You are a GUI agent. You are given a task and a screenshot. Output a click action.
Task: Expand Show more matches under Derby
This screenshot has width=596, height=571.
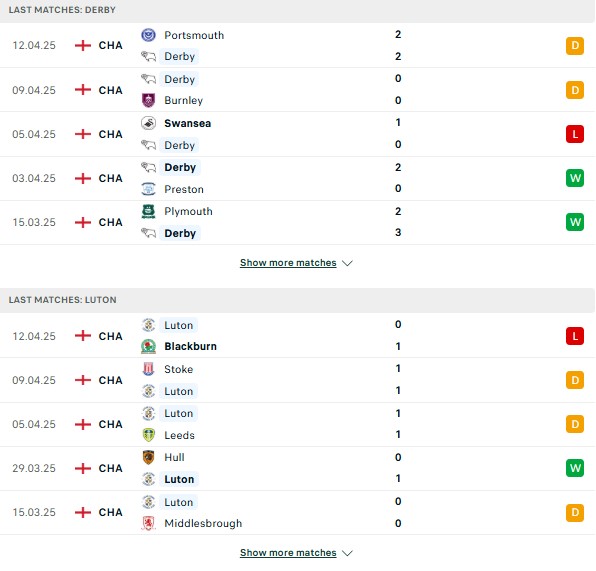click(x=288, y=263)
